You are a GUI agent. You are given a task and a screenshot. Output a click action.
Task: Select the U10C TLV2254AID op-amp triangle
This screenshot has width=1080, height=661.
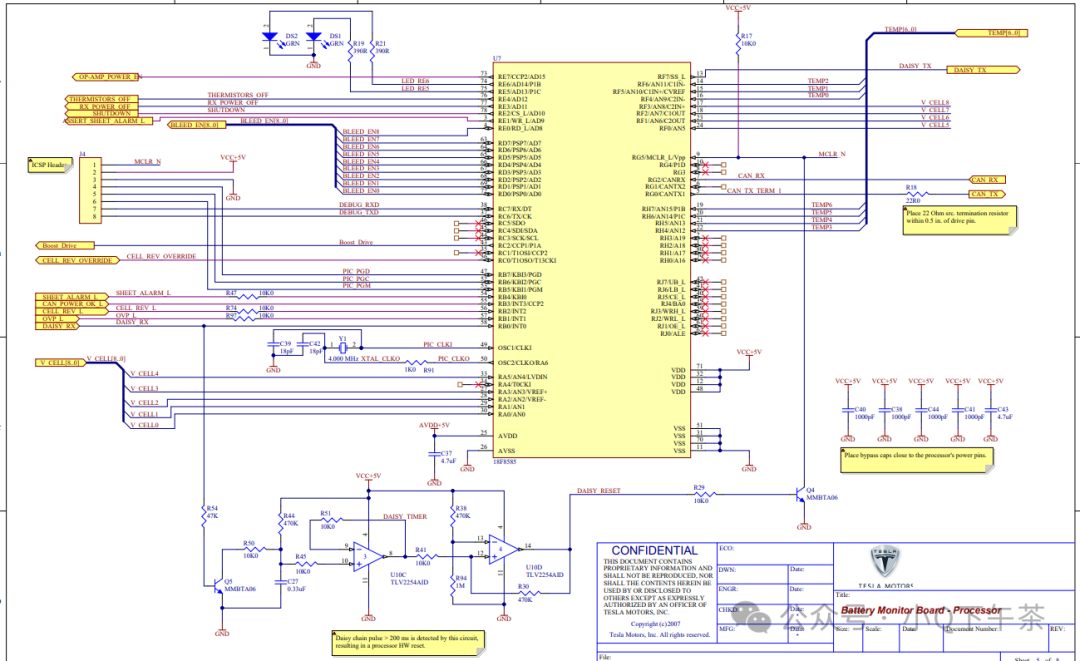pyautogui.click(x=368, y=556)
